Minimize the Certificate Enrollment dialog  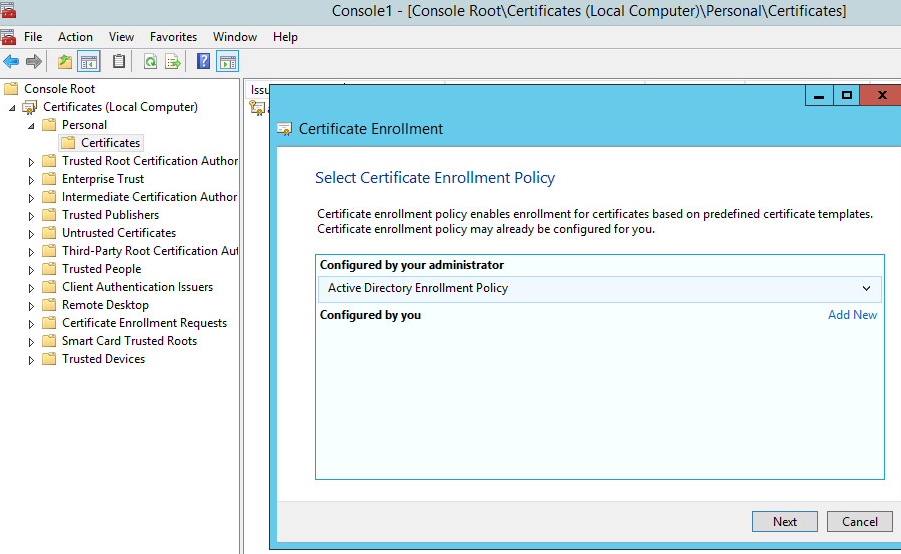[x=819, y=95]
